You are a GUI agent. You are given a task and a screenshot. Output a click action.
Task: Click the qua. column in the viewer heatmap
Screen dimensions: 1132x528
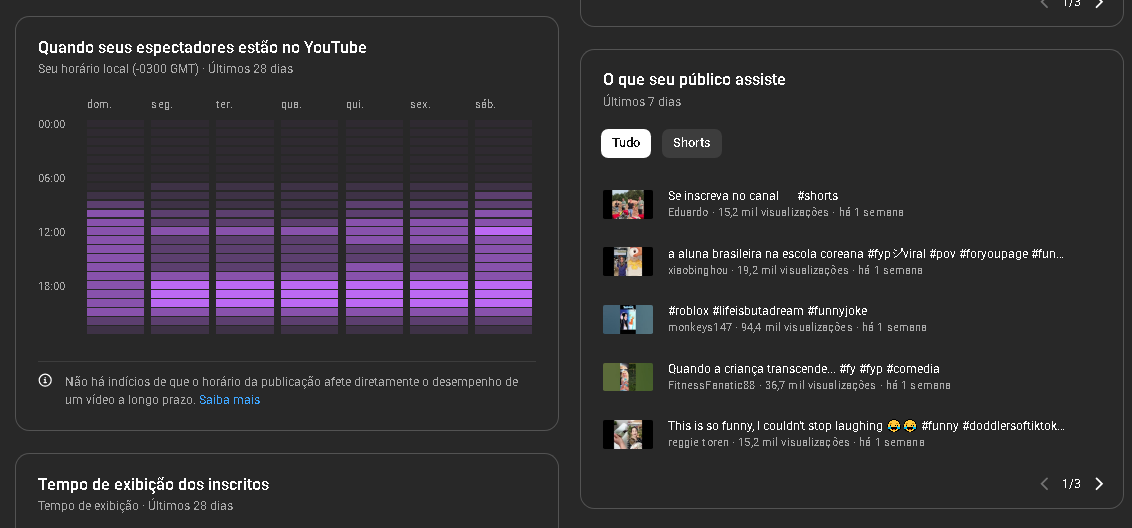[309, 227]
